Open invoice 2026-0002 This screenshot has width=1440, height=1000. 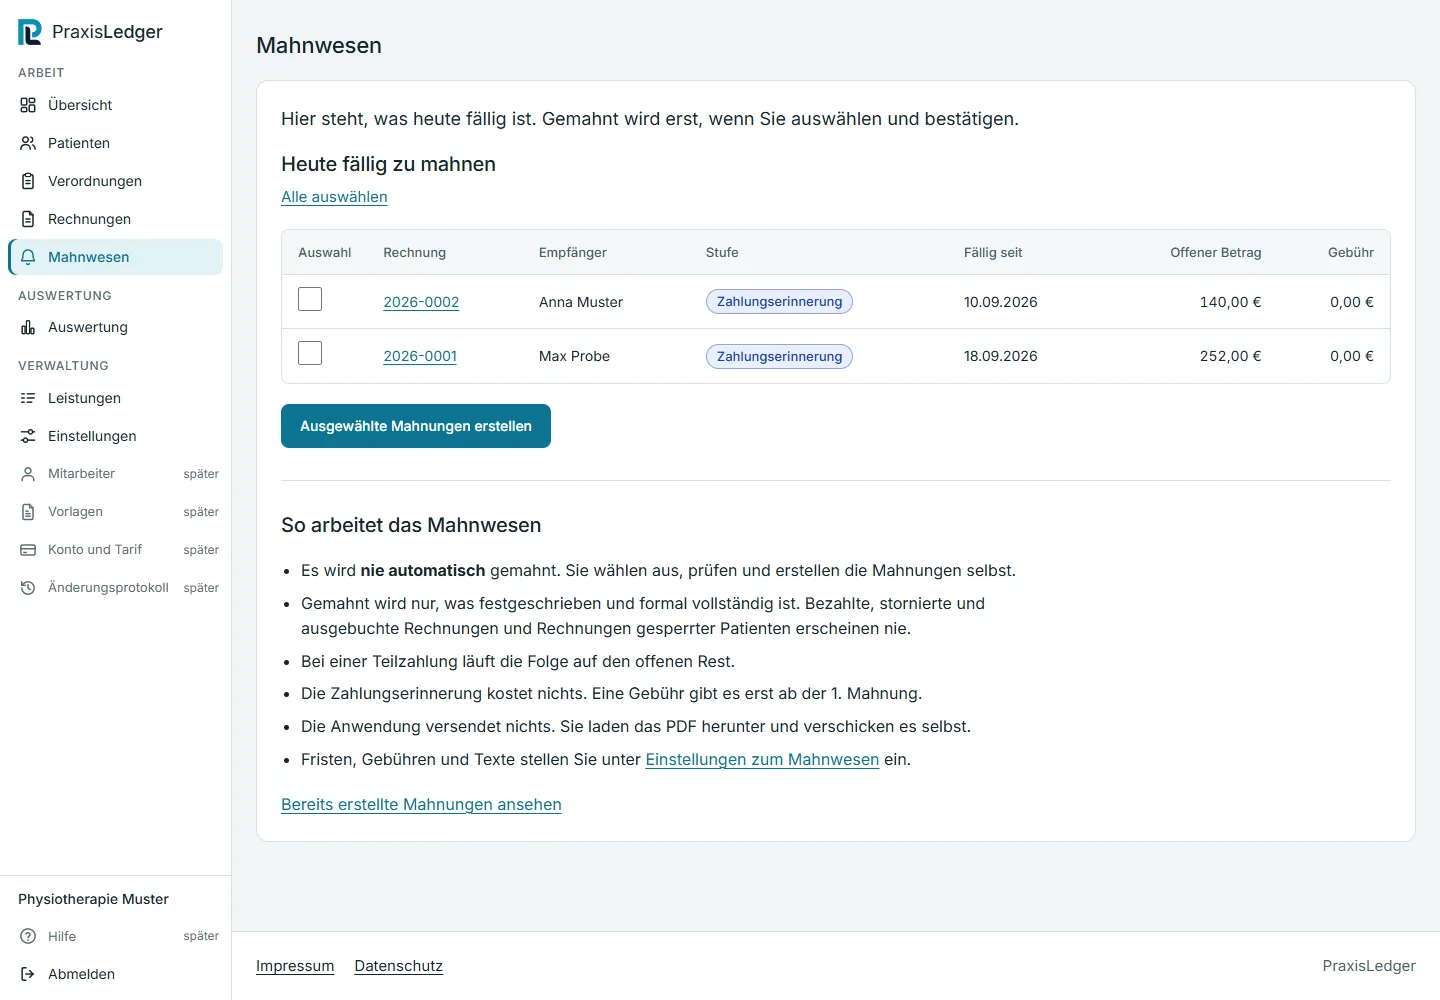pyautogui.click(x=421, y=302)
